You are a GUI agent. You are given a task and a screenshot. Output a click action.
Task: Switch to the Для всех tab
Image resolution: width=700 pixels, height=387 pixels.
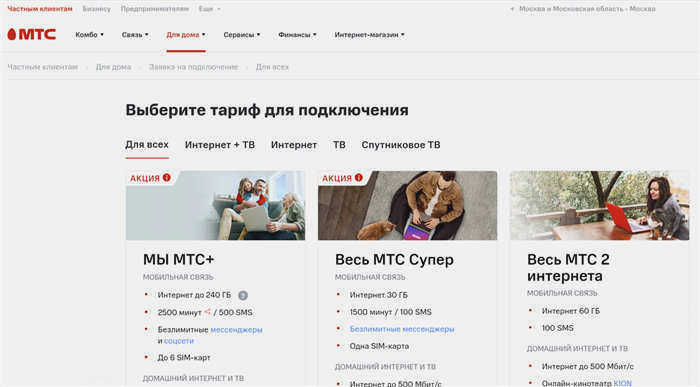click(147, 145)
